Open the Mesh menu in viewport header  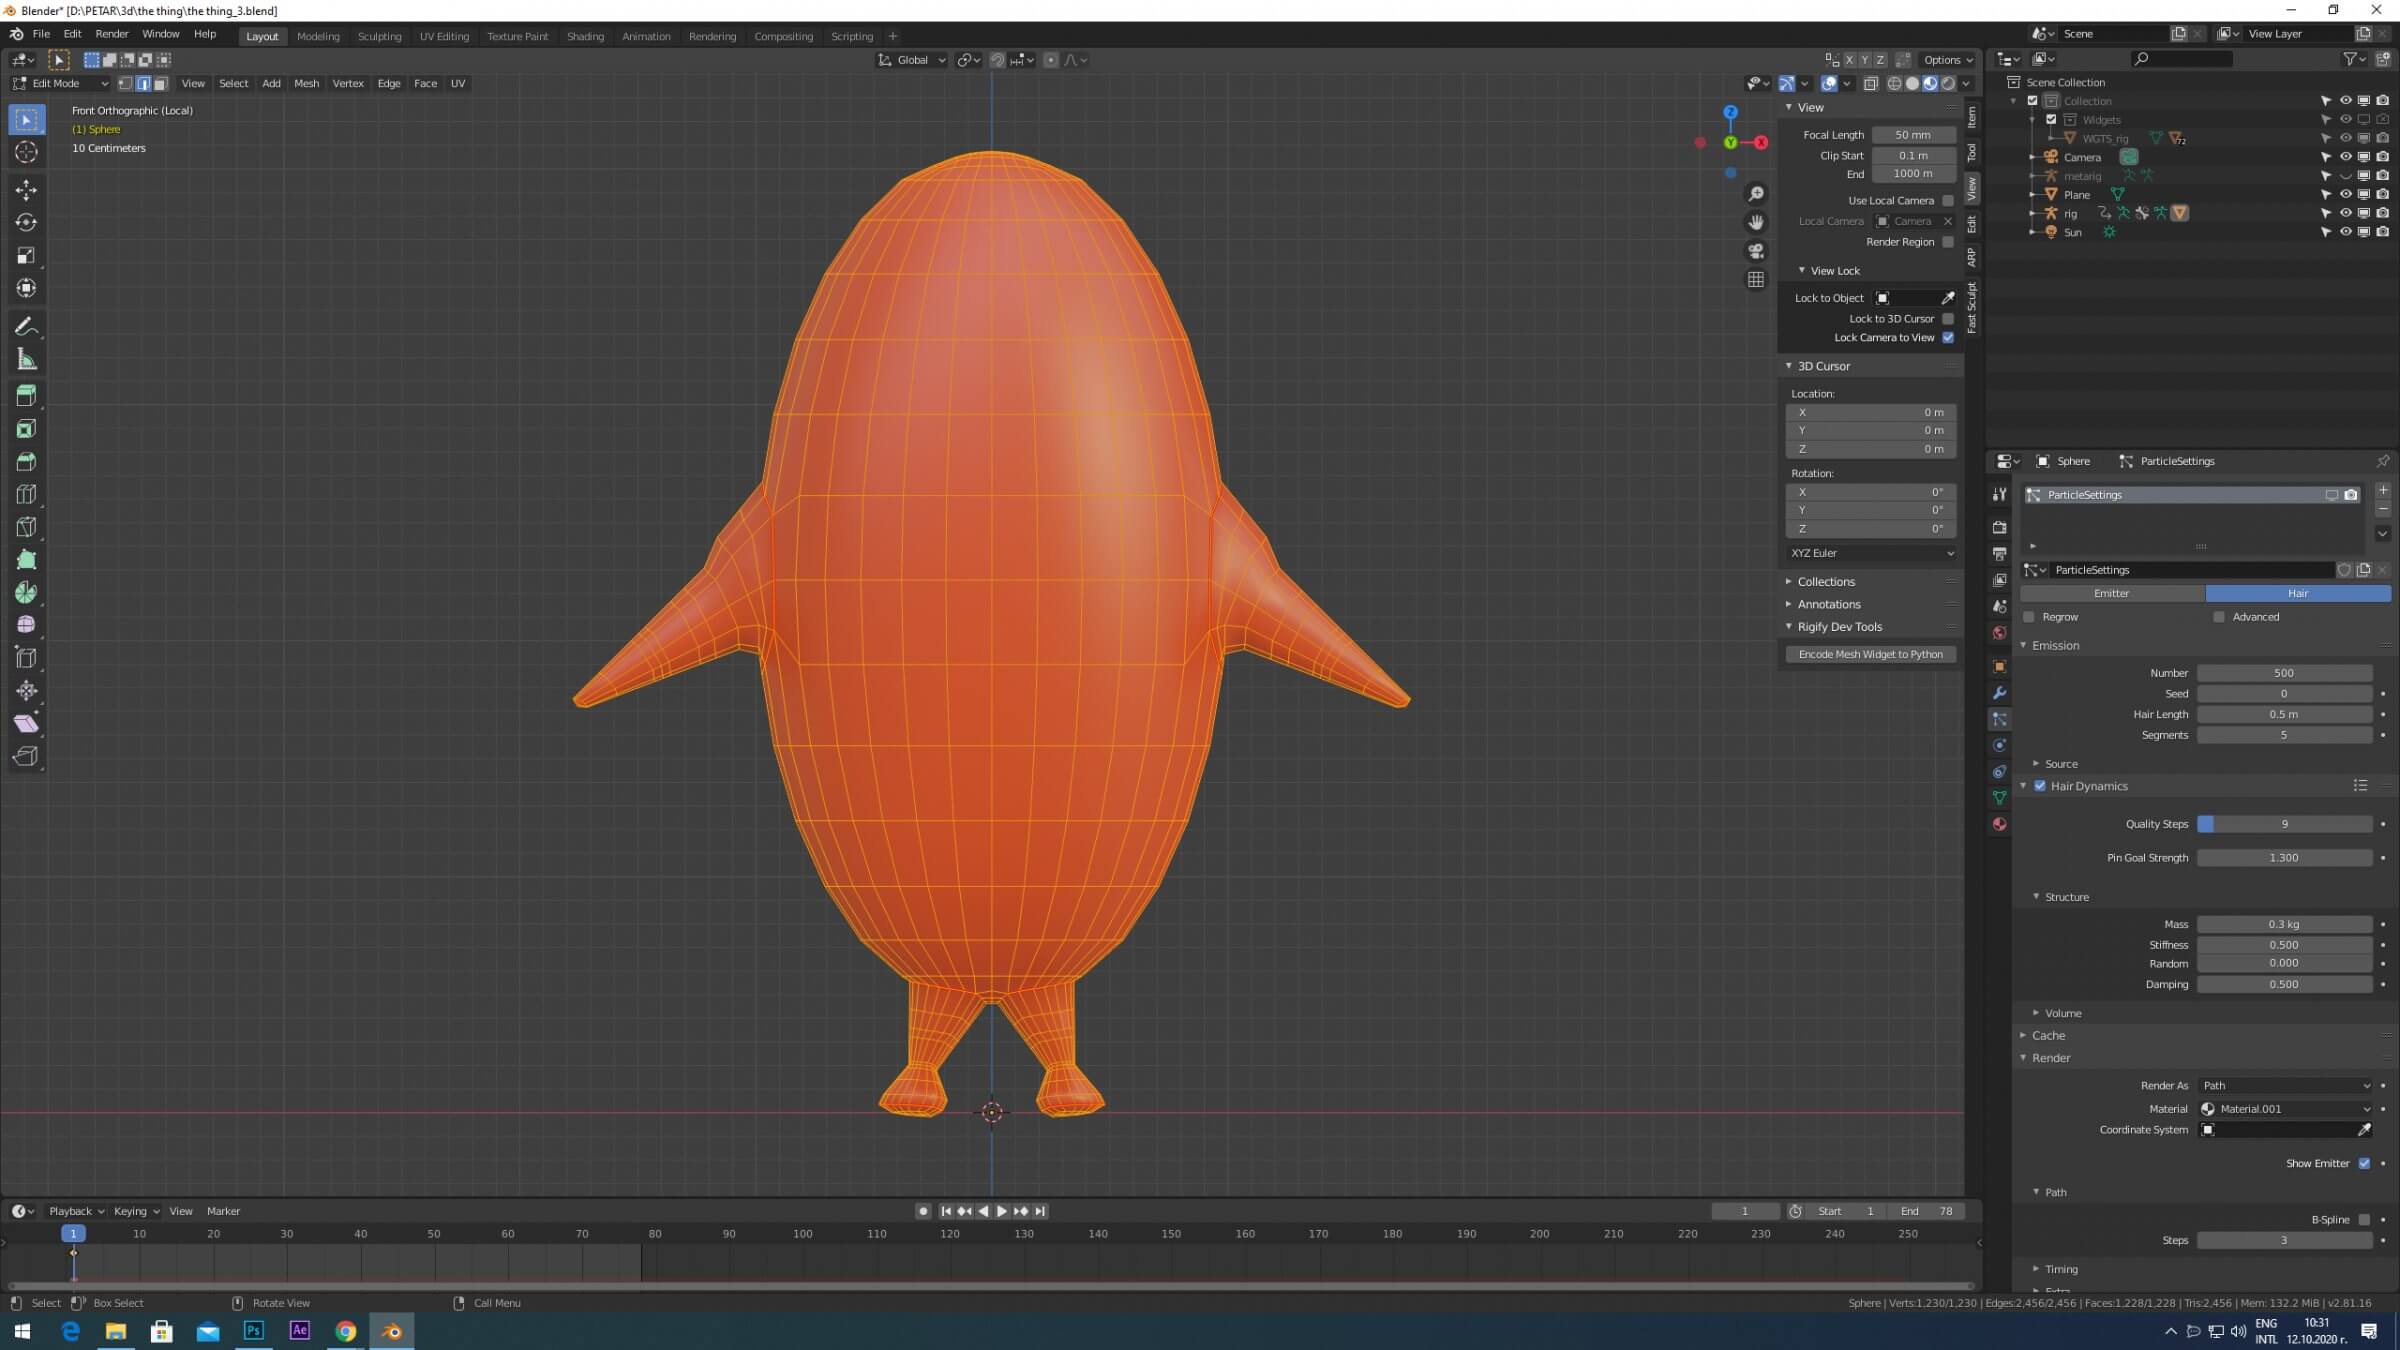coord(306,84)
